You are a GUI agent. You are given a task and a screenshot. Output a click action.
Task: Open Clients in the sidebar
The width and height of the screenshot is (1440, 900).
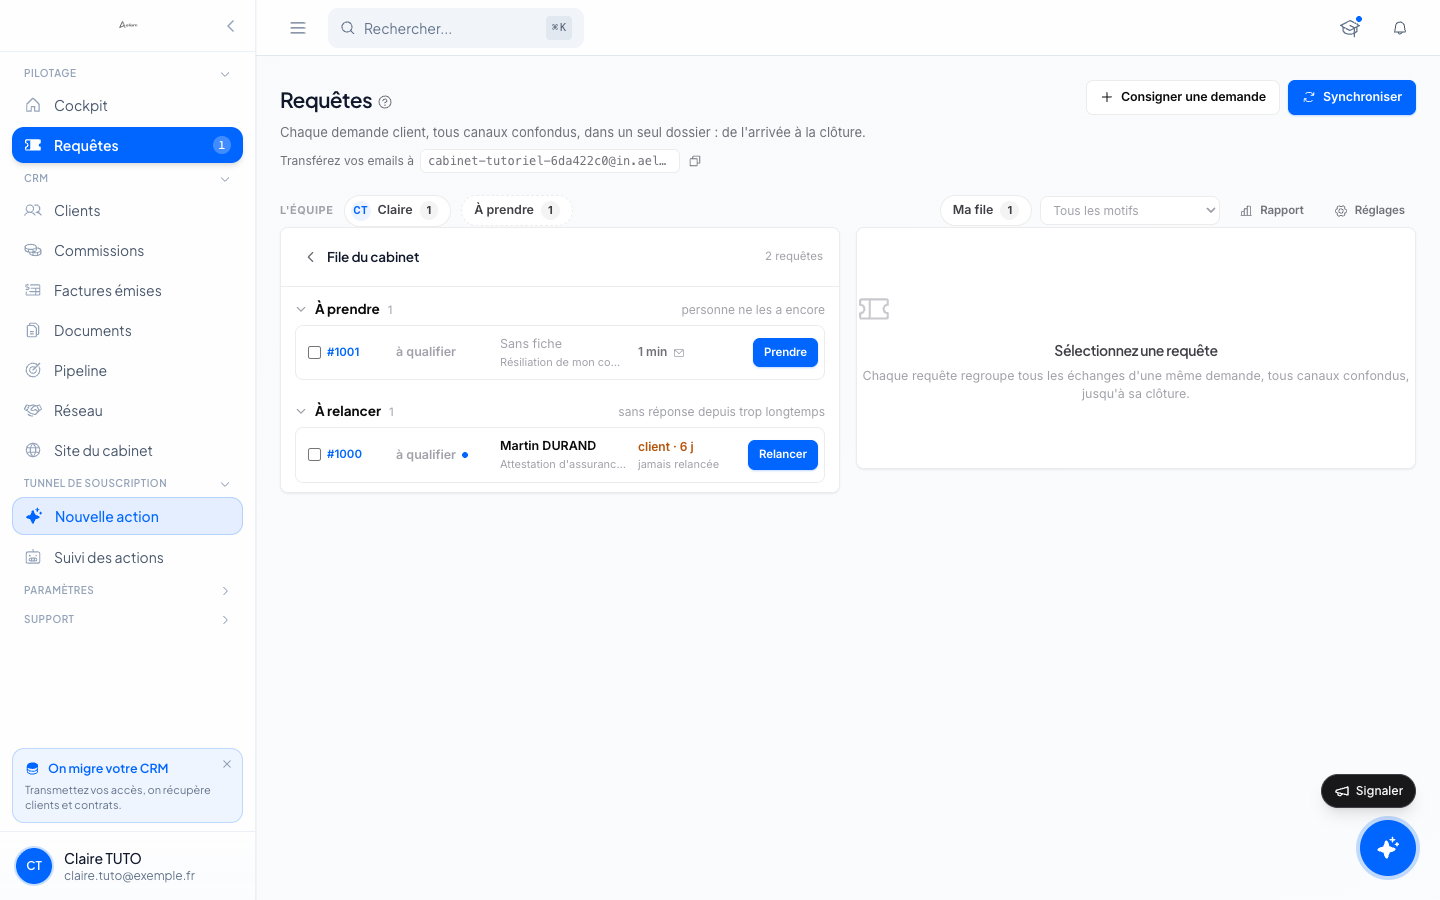coord(127,211)
